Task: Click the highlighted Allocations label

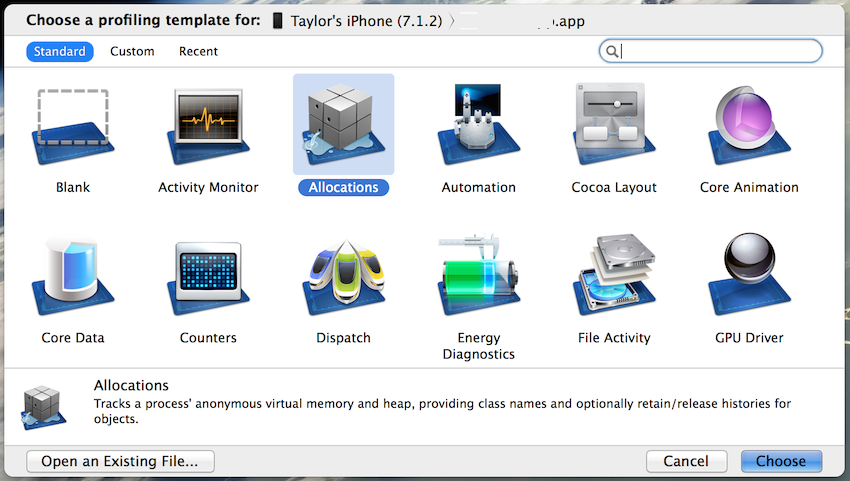Action: (344, 188)
